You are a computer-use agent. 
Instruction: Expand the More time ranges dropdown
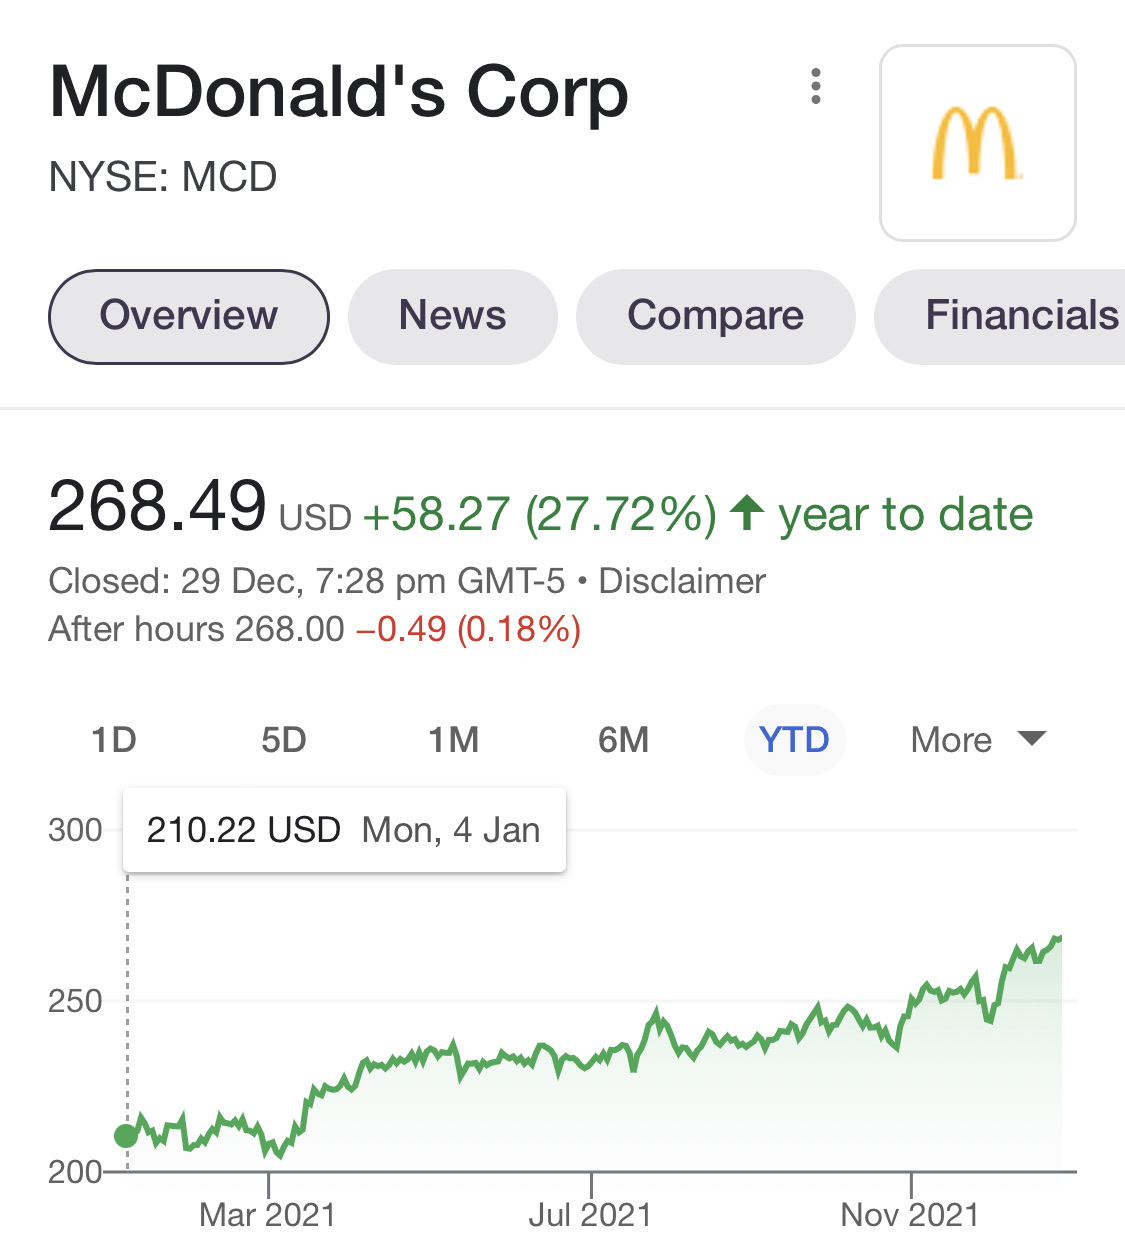[977, 740]
